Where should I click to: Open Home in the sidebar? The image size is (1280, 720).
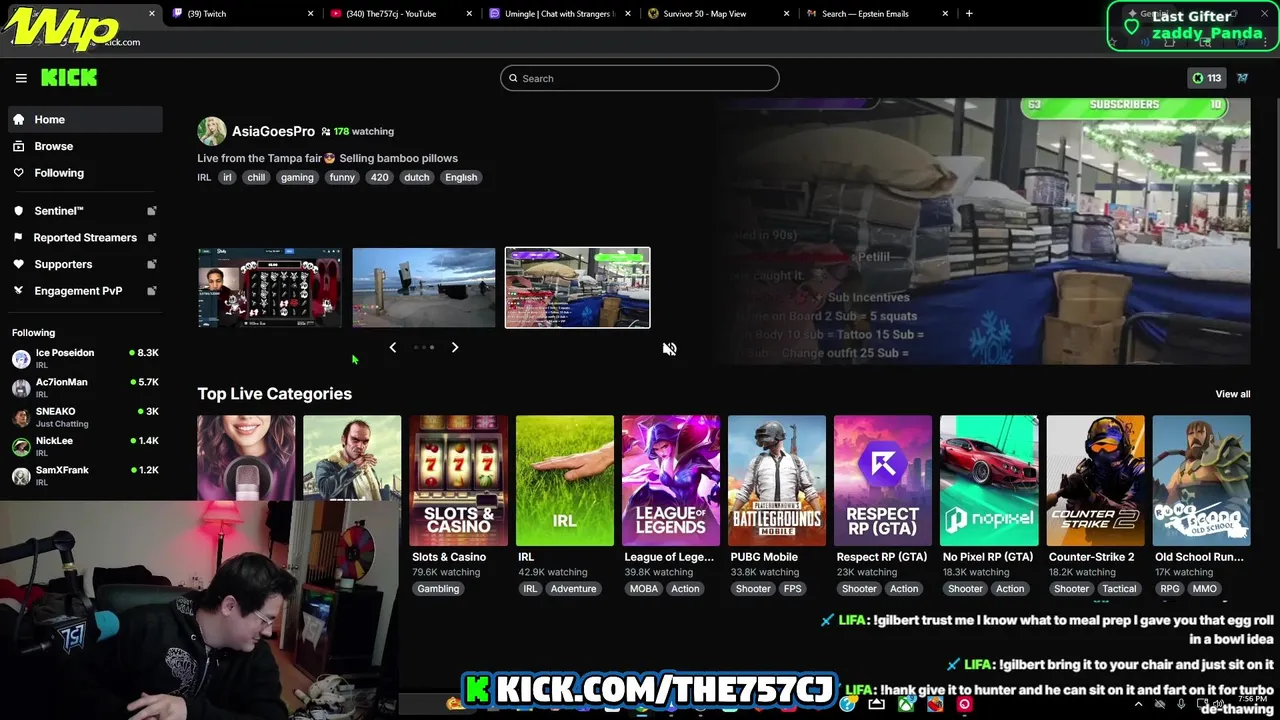tap(85, 119)
